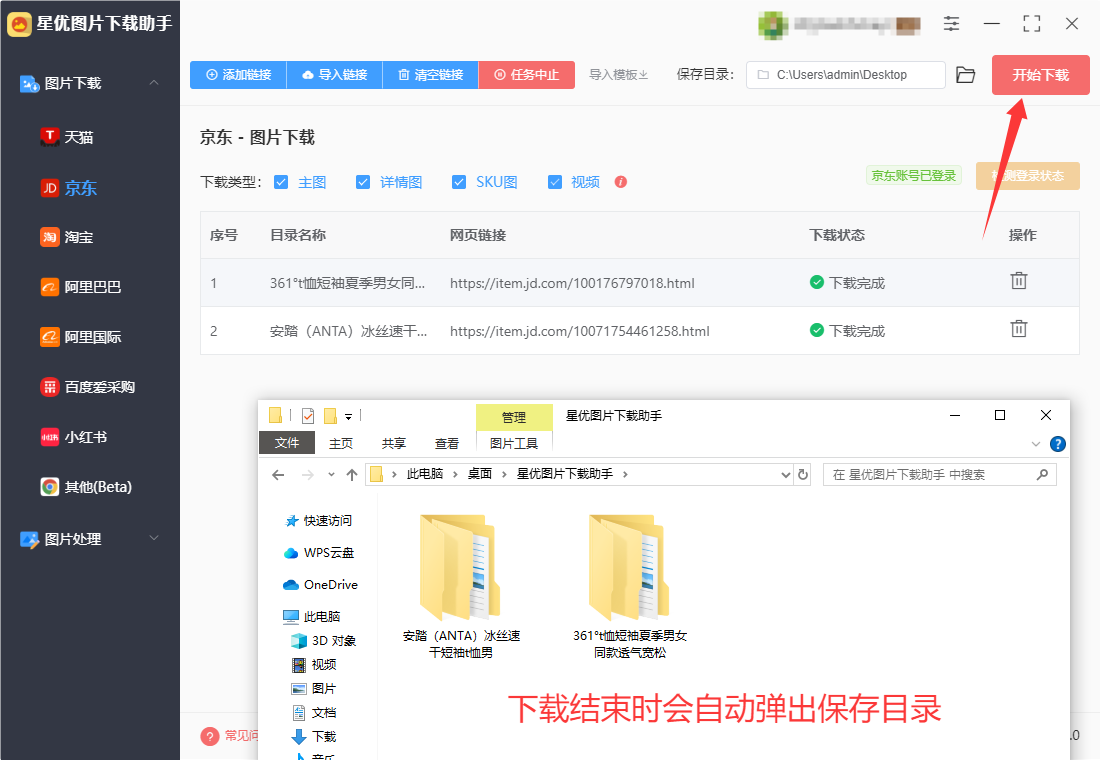This screenshot has height=760, width=1100.
Task: Open the 百度爱采购 sidebar entry
Action: [88, 387]
